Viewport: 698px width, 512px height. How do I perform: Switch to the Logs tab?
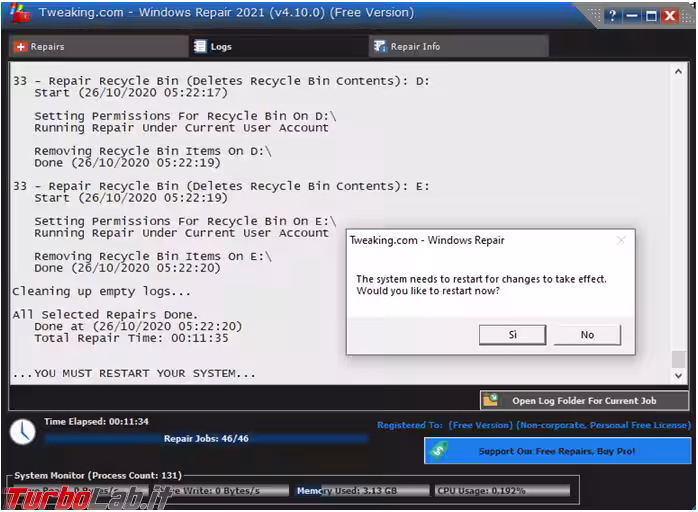click(x=279, y=46)
